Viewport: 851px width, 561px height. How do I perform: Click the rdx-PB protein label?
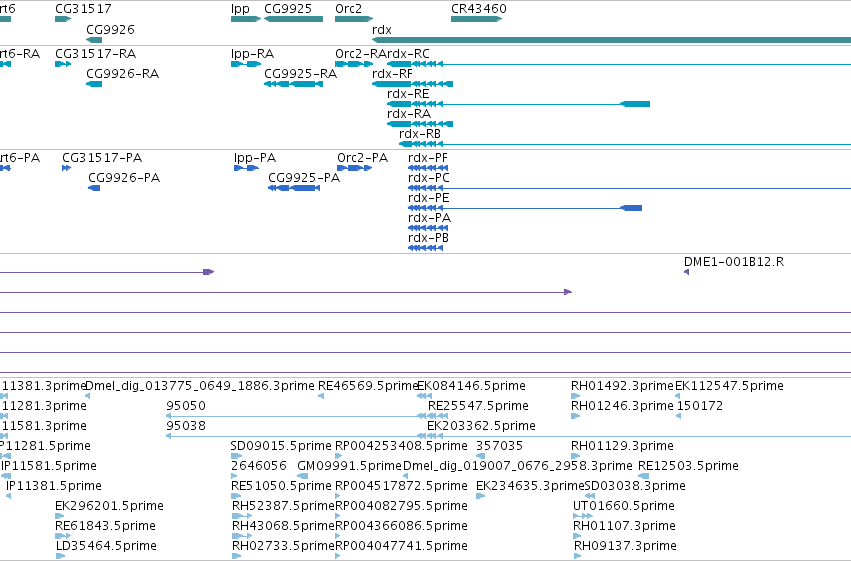428,238
